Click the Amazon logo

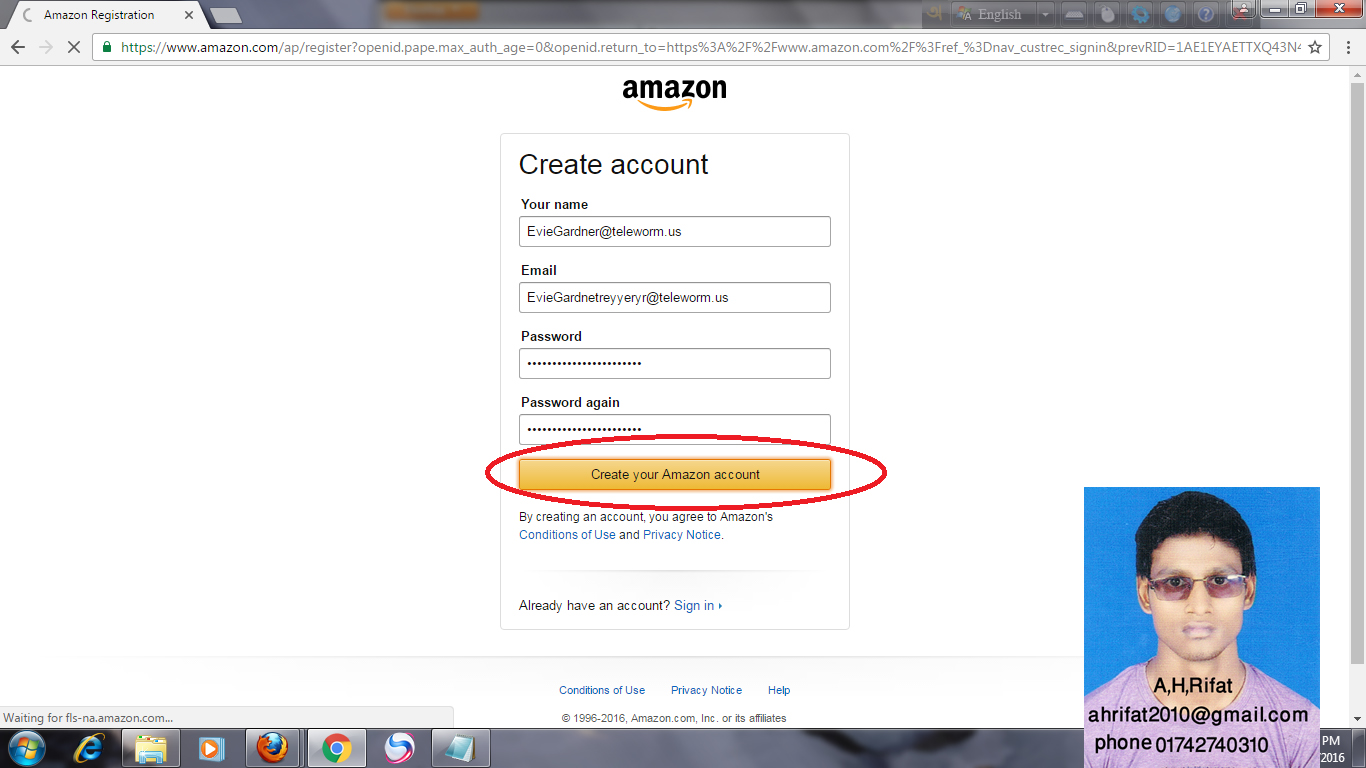[x=674, y=94]
